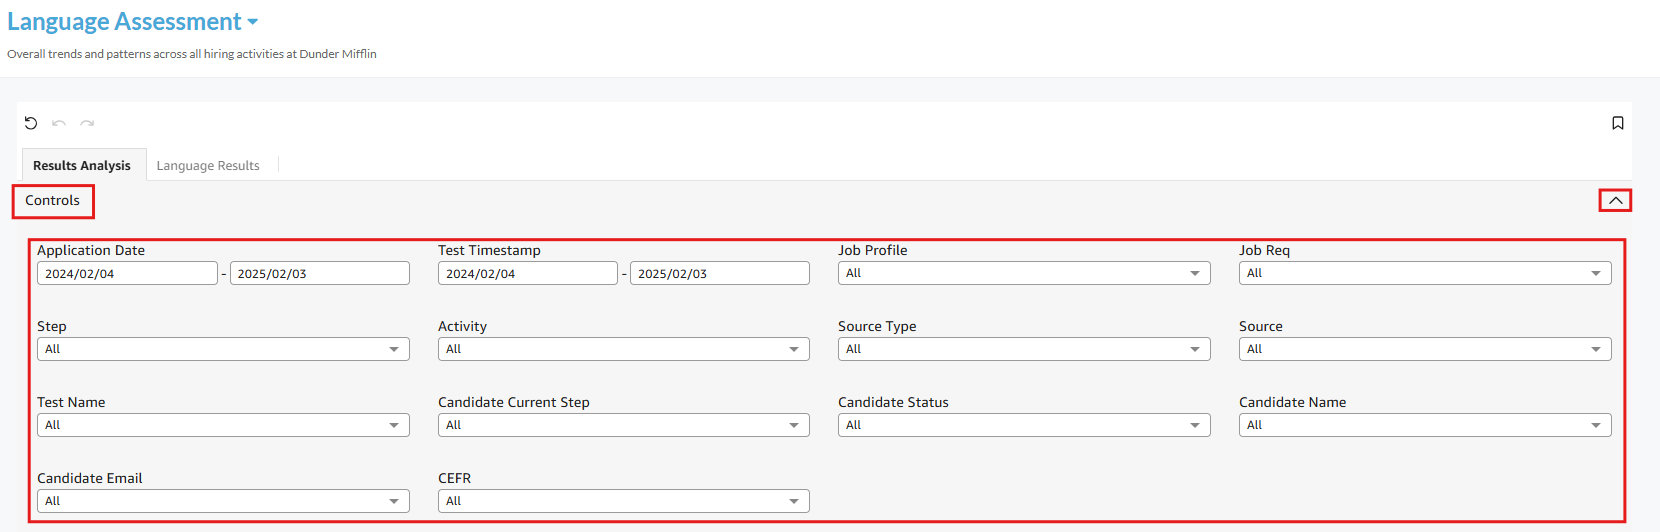This screenshot has width=1660, height=532.
Task: Open the Step filter dropdown
Action: [x=223, y=349]
